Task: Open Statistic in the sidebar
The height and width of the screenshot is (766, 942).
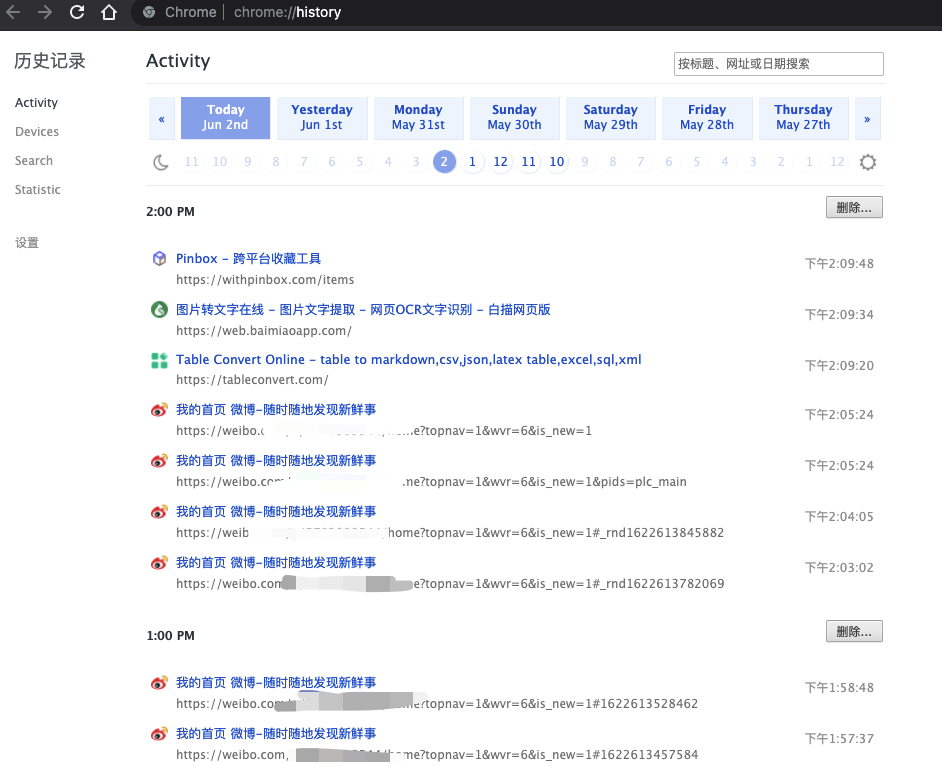Action: pos(38,190)
